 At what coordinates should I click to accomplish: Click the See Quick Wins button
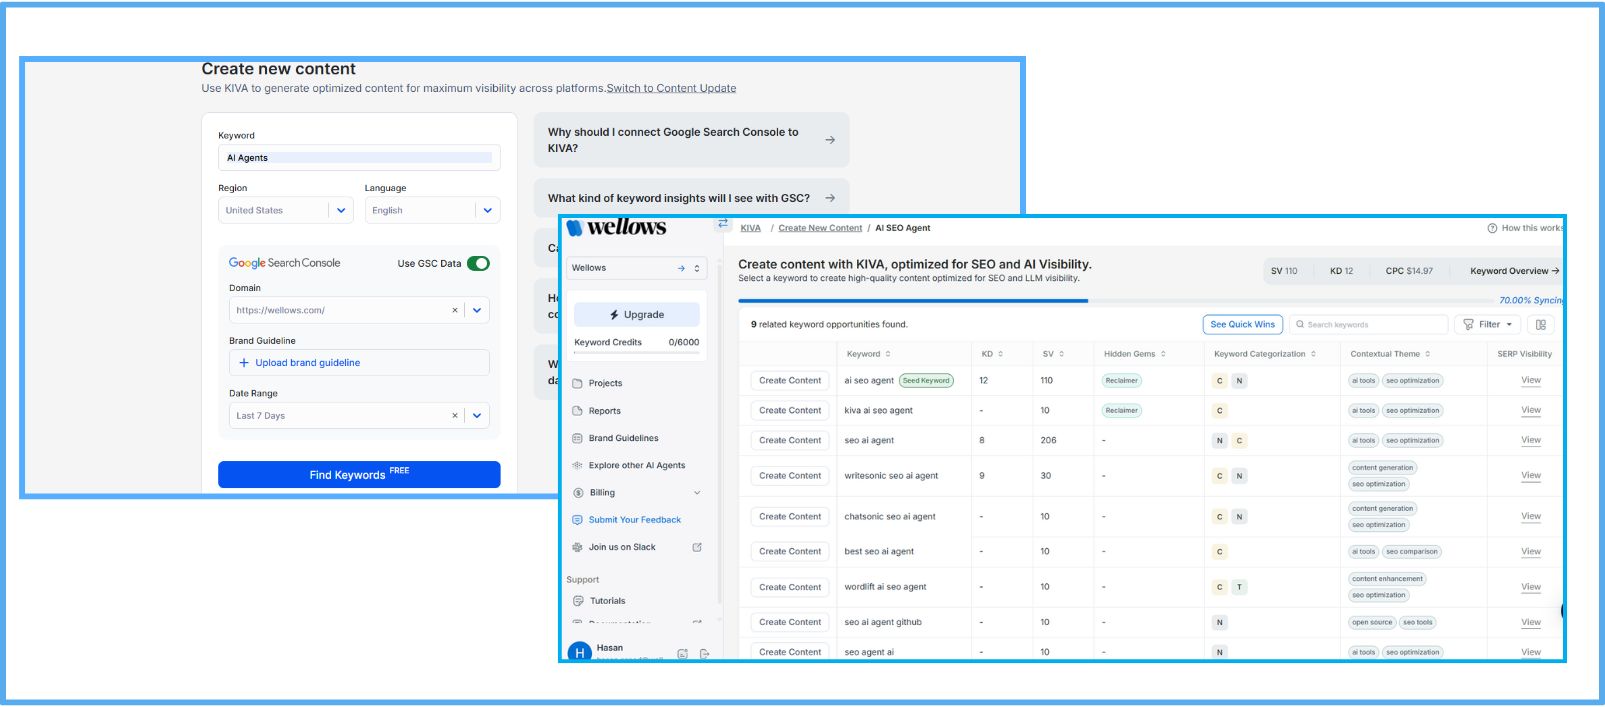(1242, 324)
